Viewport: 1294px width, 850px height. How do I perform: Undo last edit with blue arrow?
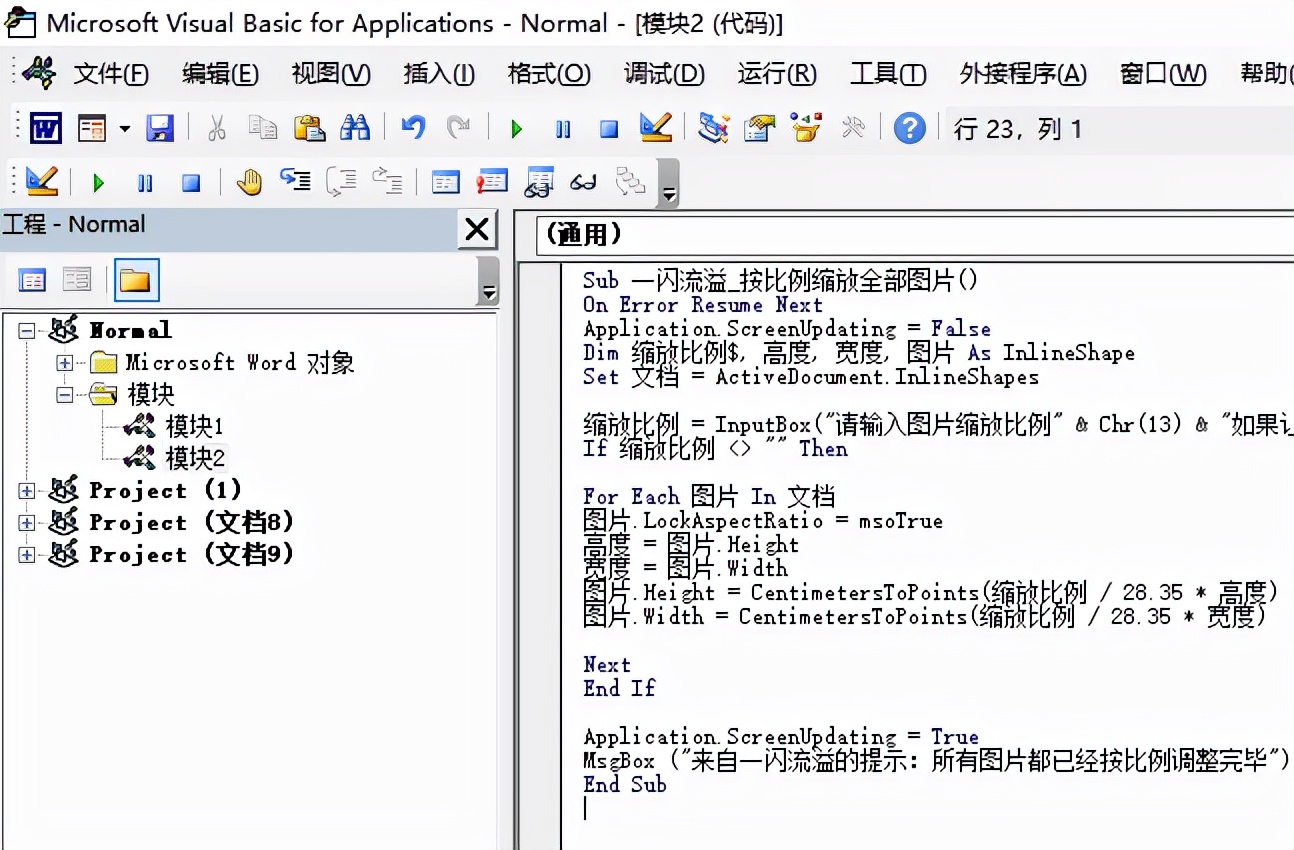(x=413, y=128)
